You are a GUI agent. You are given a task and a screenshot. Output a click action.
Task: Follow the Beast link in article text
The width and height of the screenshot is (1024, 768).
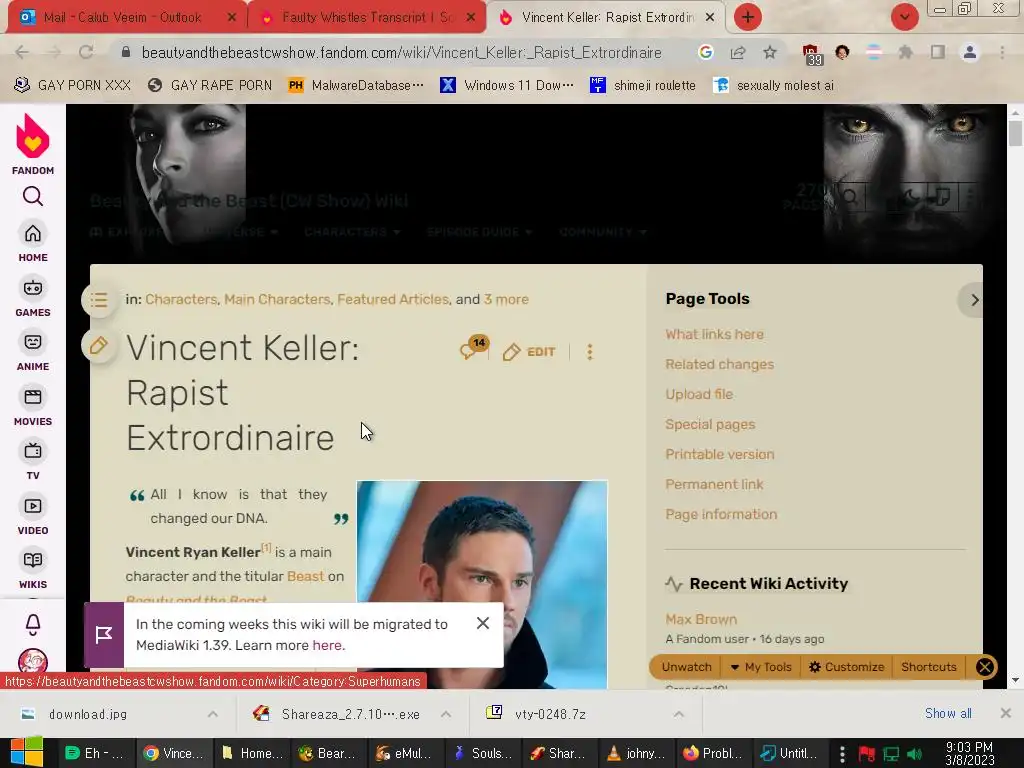click(x=306, y=576)
